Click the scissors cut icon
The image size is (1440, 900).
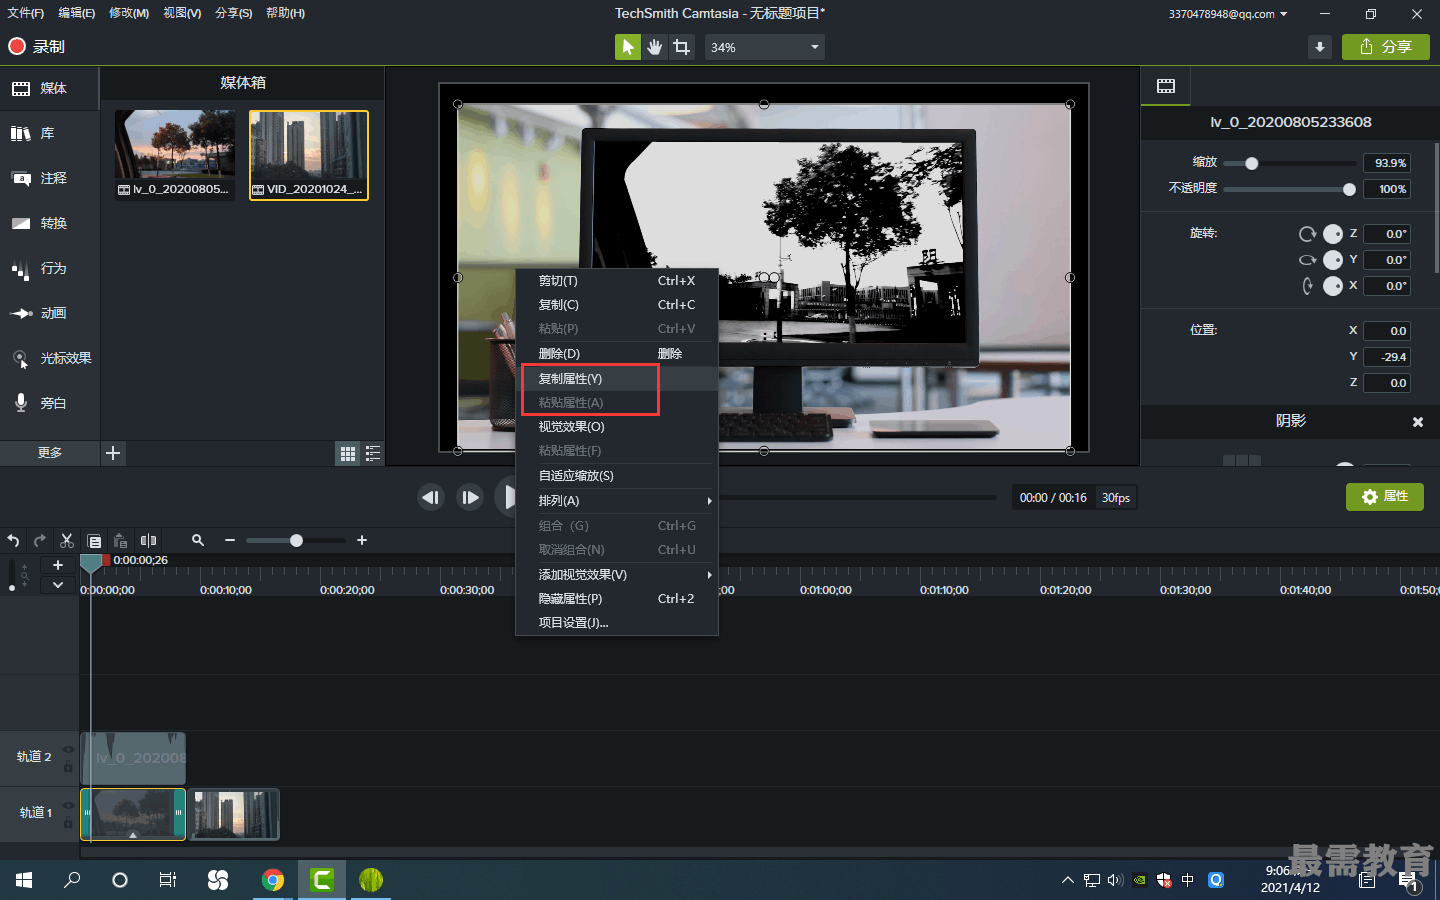click(x=67, y=540)
